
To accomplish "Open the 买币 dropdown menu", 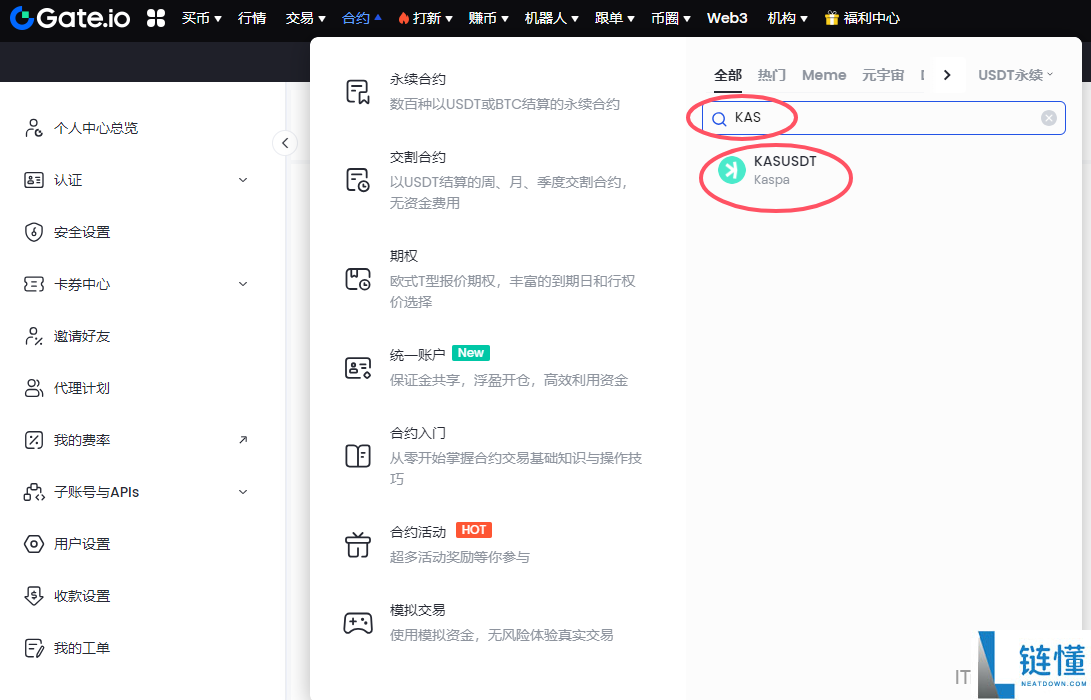I will click(x=201, y=18).
